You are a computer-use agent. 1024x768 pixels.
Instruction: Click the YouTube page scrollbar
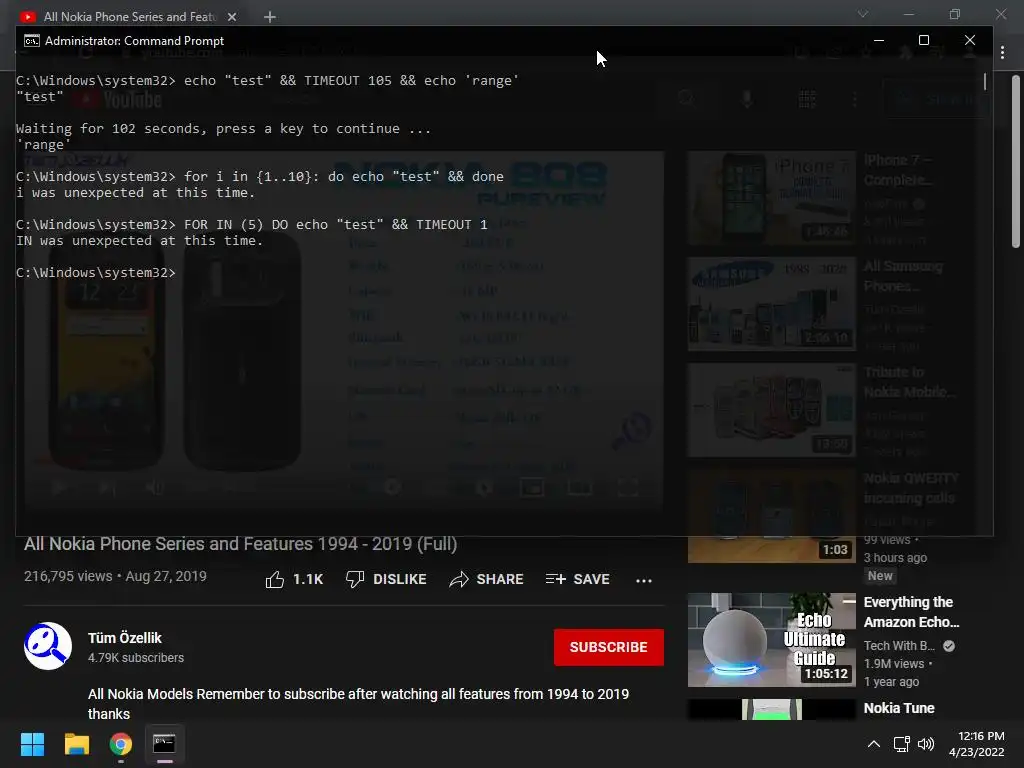click(1016, 161)
